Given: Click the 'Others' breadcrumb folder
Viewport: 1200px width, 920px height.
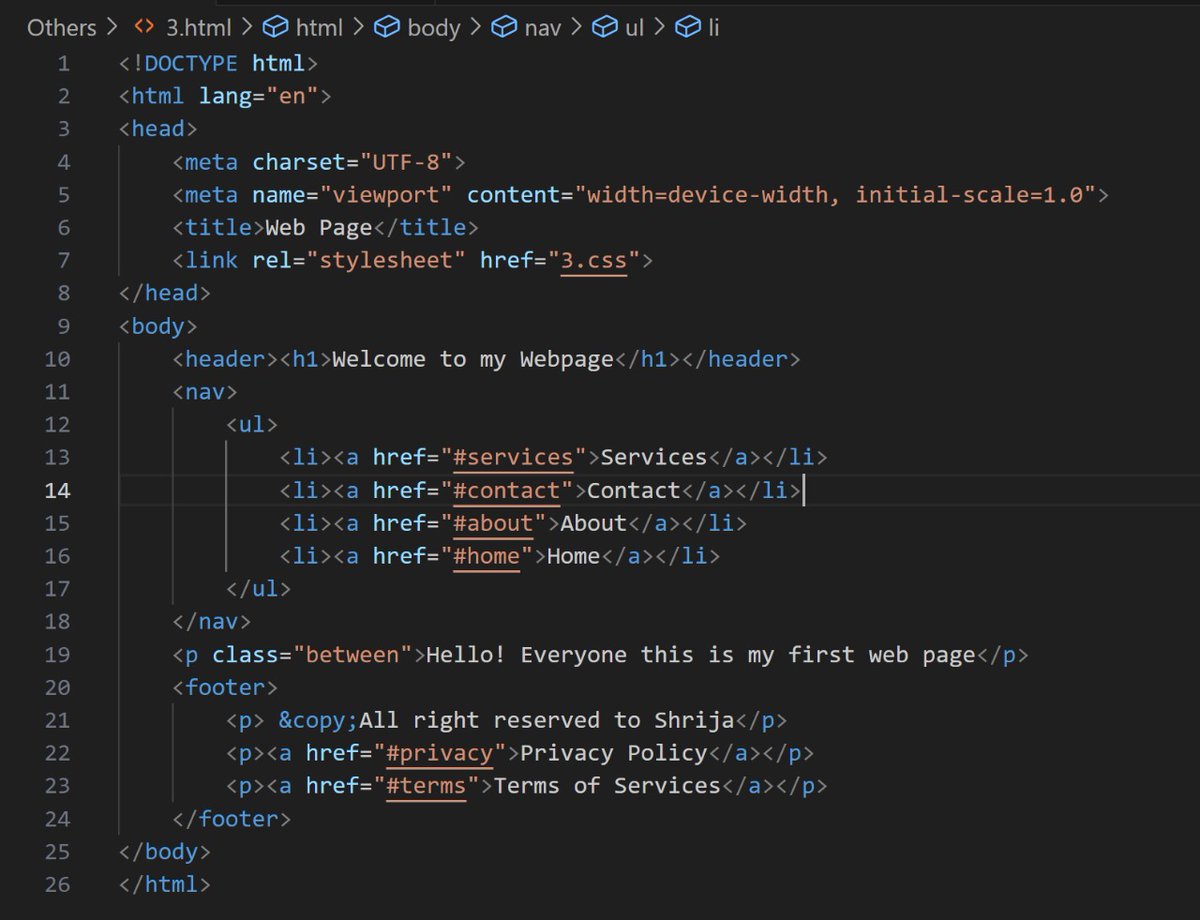Looking at the screenshot, I should tap(62, 27).
